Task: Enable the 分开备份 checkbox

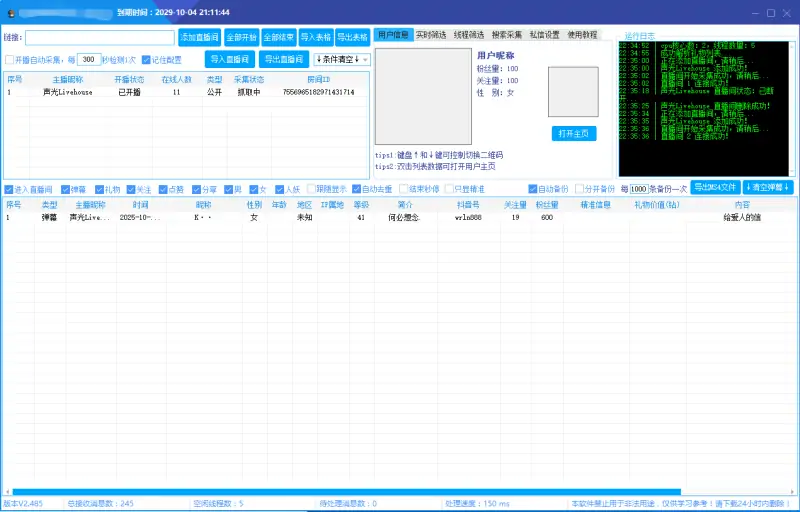Action: click(580, 188)
